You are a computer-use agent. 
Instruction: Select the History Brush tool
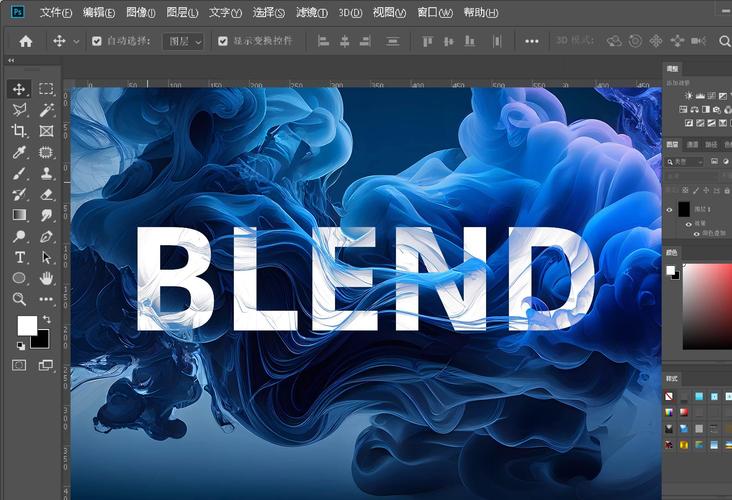pyautogui.click(x=19, y=194)
